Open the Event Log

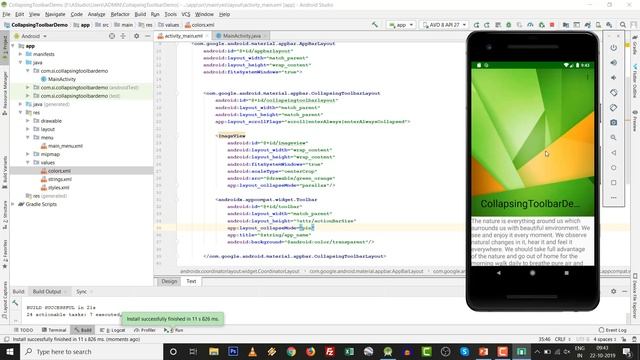point(613,330)
